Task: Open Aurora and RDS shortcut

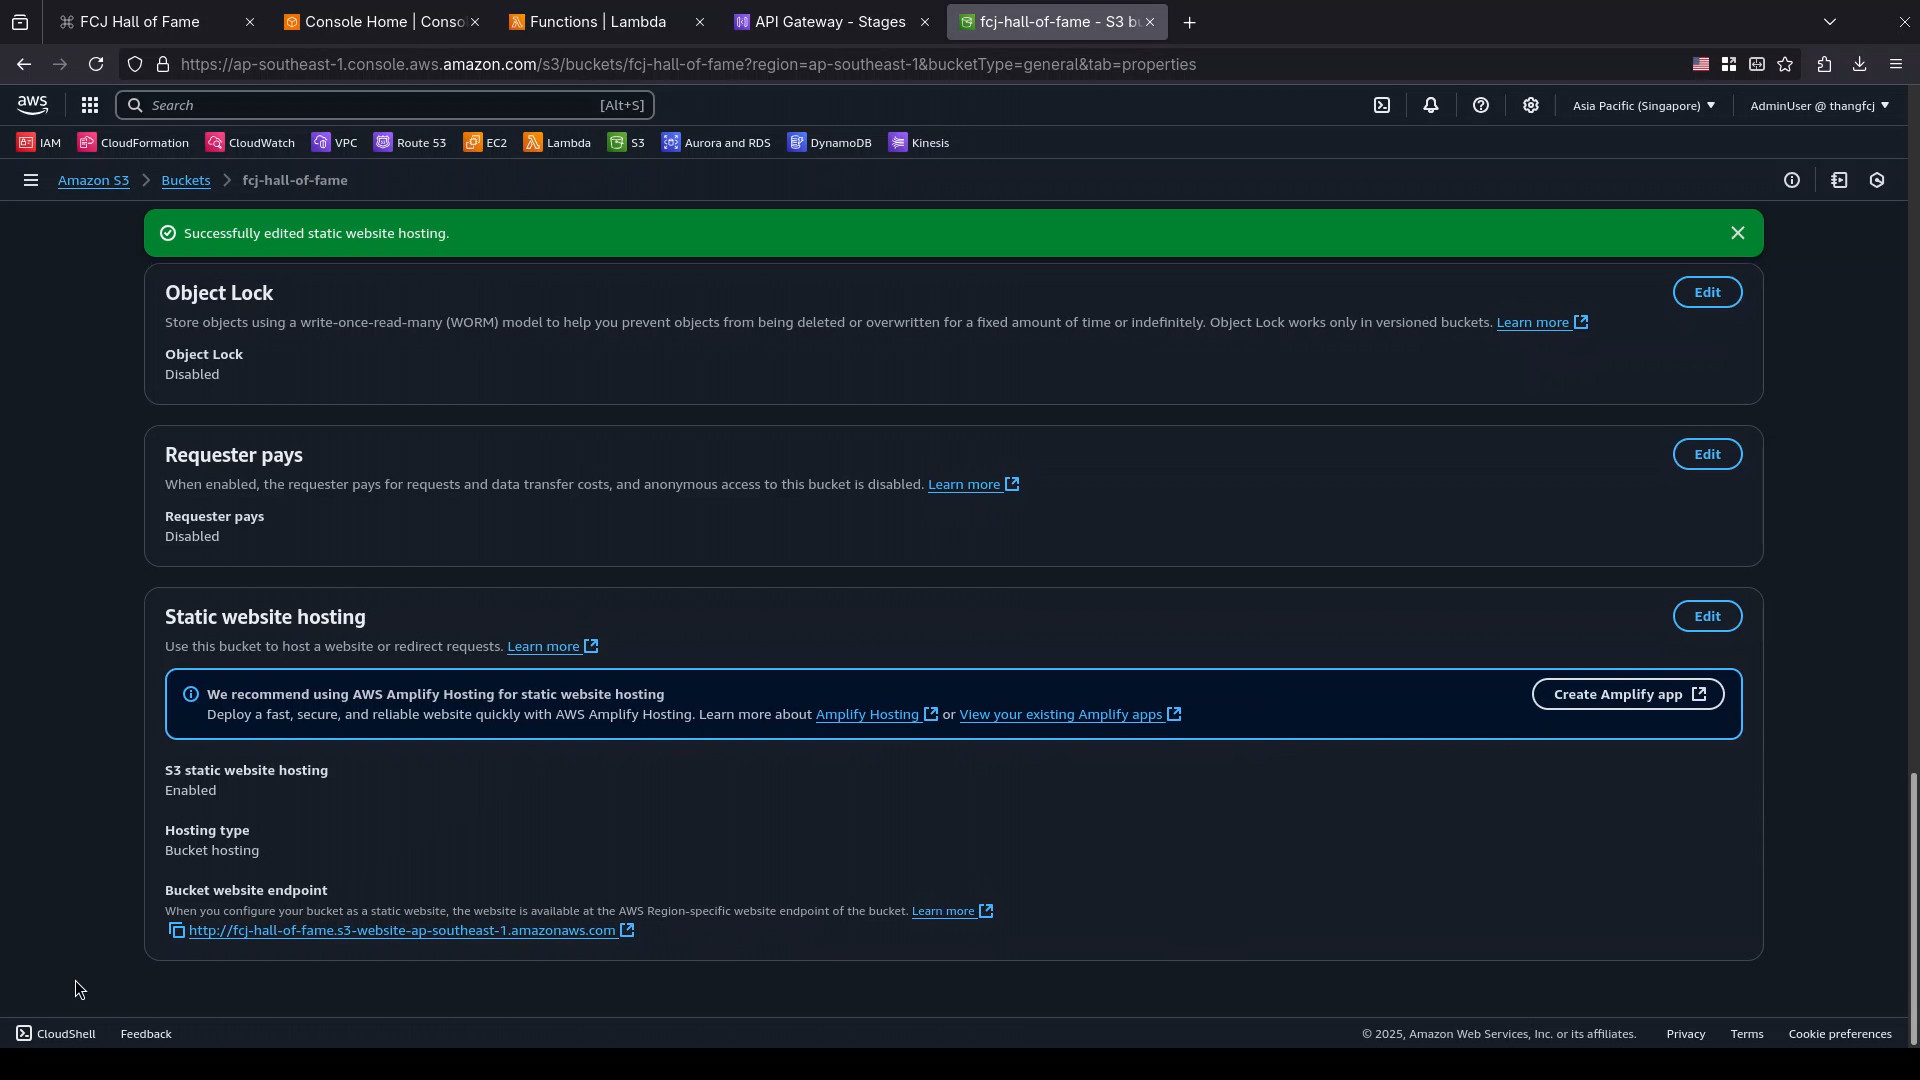Action: point(716,143)
